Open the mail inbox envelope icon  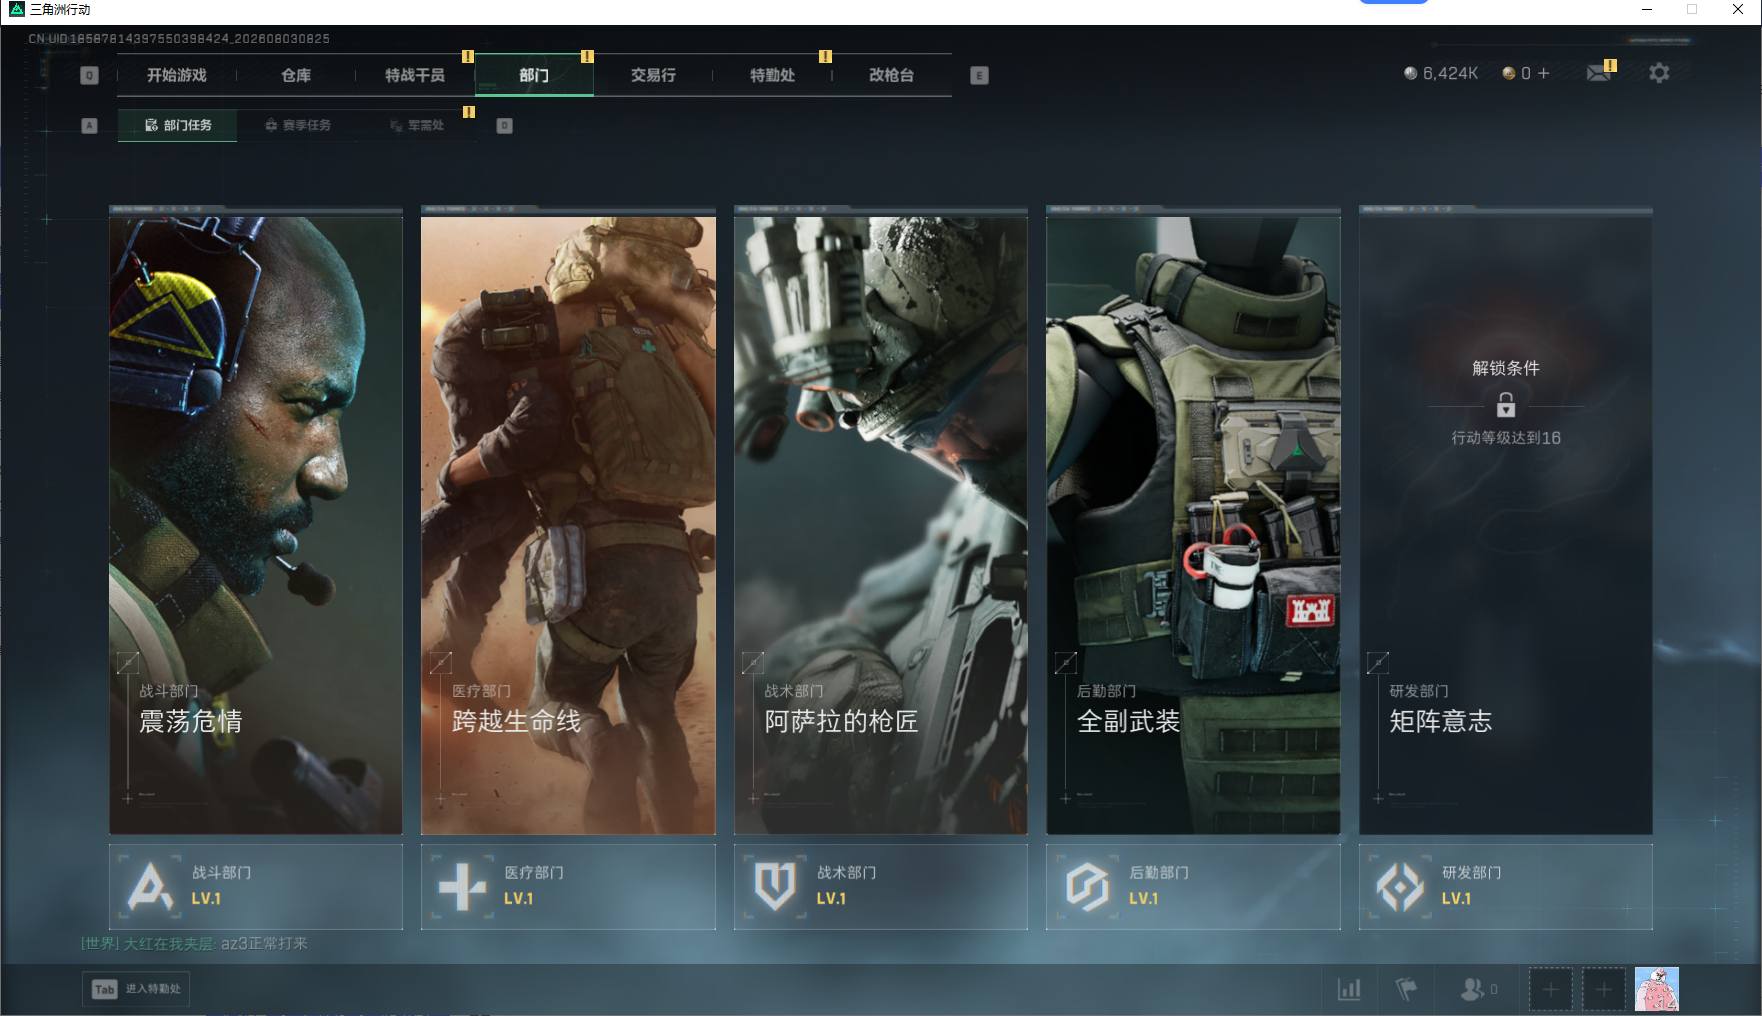(1599, 73)
